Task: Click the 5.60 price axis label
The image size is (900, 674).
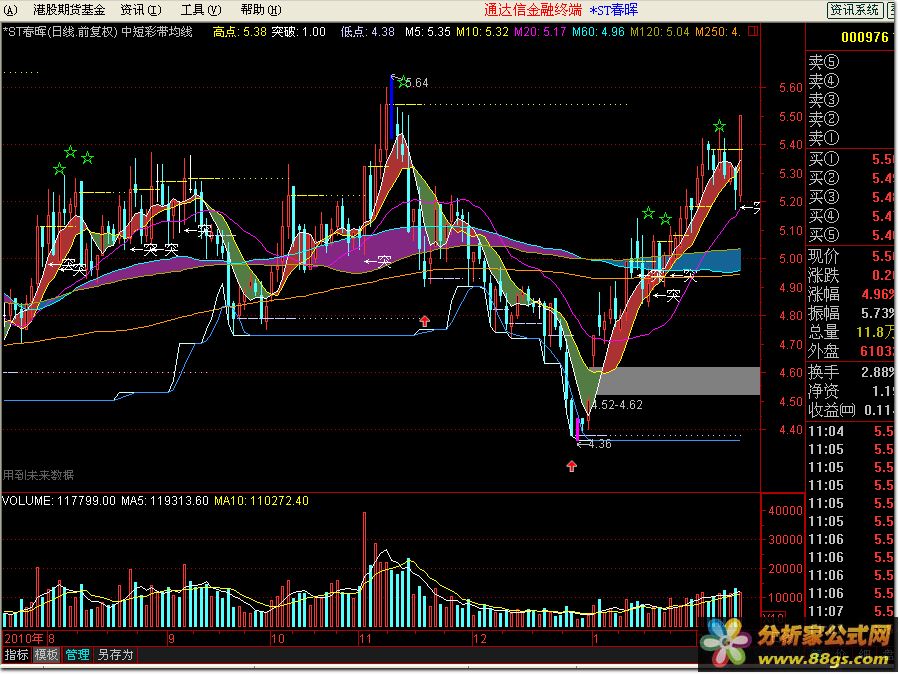Action: (x=790, y=88)
